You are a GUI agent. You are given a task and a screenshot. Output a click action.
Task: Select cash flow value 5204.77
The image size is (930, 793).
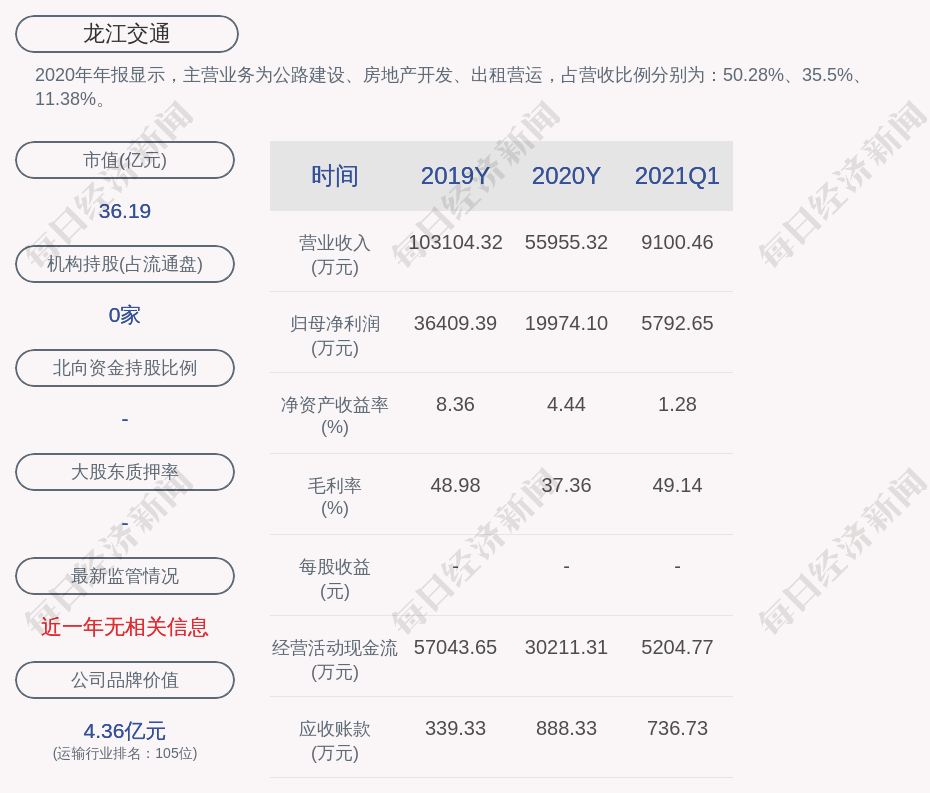(677, 647)
